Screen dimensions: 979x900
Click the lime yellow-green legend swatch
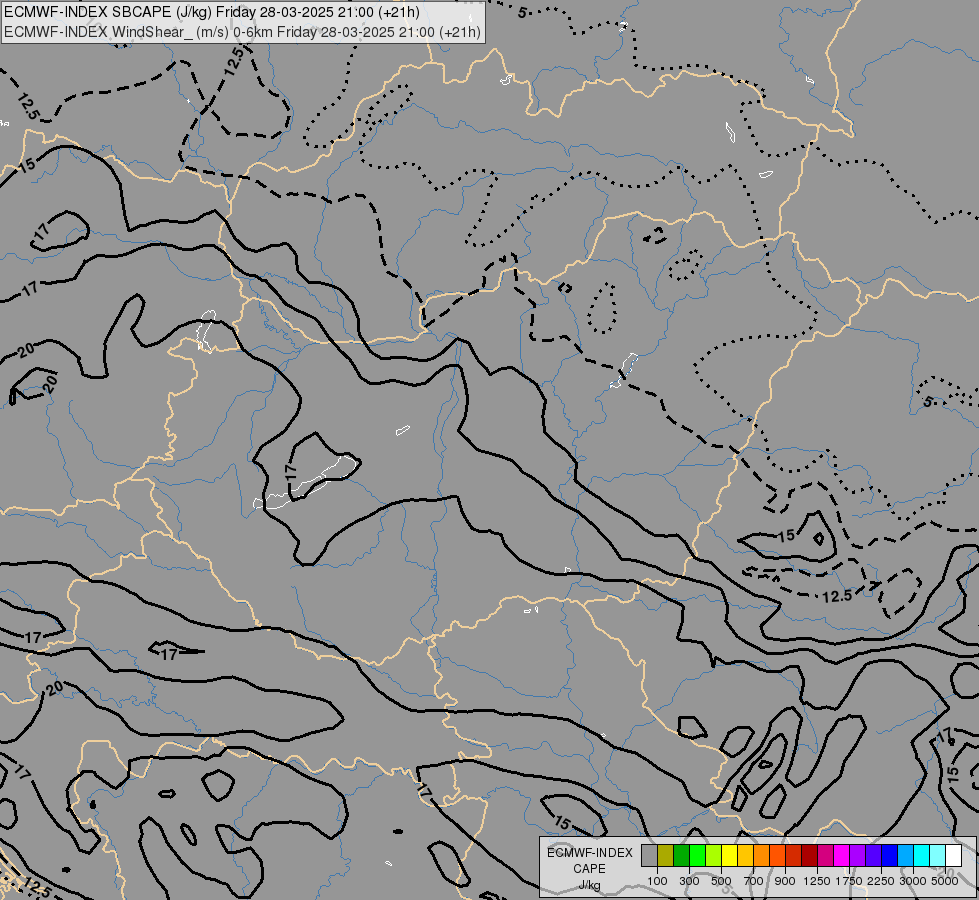coord(714,856)
